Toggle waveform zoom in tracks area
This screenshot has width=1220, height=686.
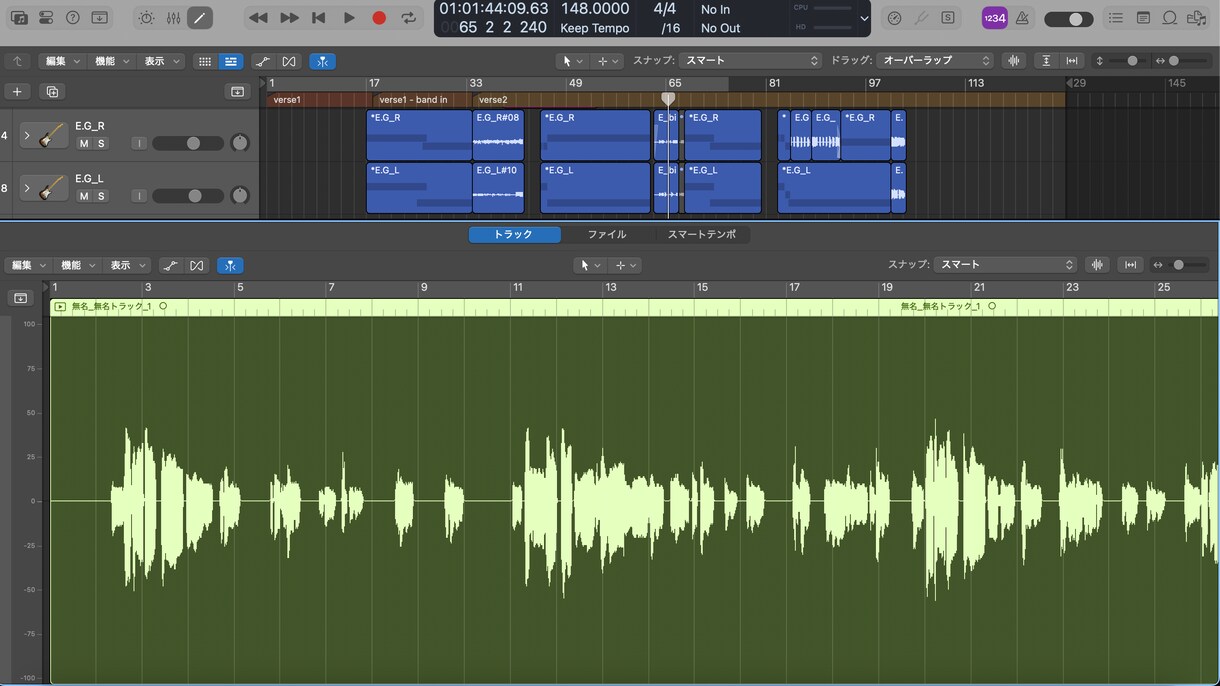point(1014,61)
